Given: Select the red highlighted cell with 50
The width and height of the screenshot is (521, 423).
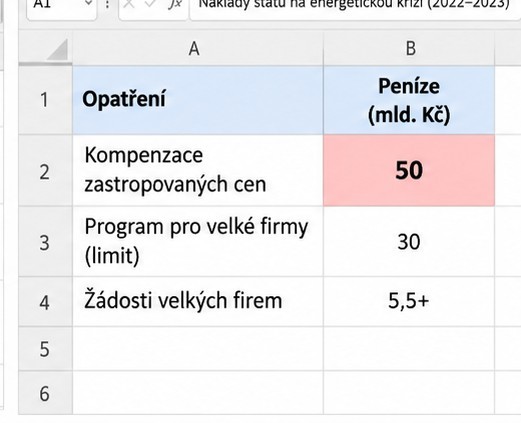Looking at the screenshot, I should click(x=409, y=170).
